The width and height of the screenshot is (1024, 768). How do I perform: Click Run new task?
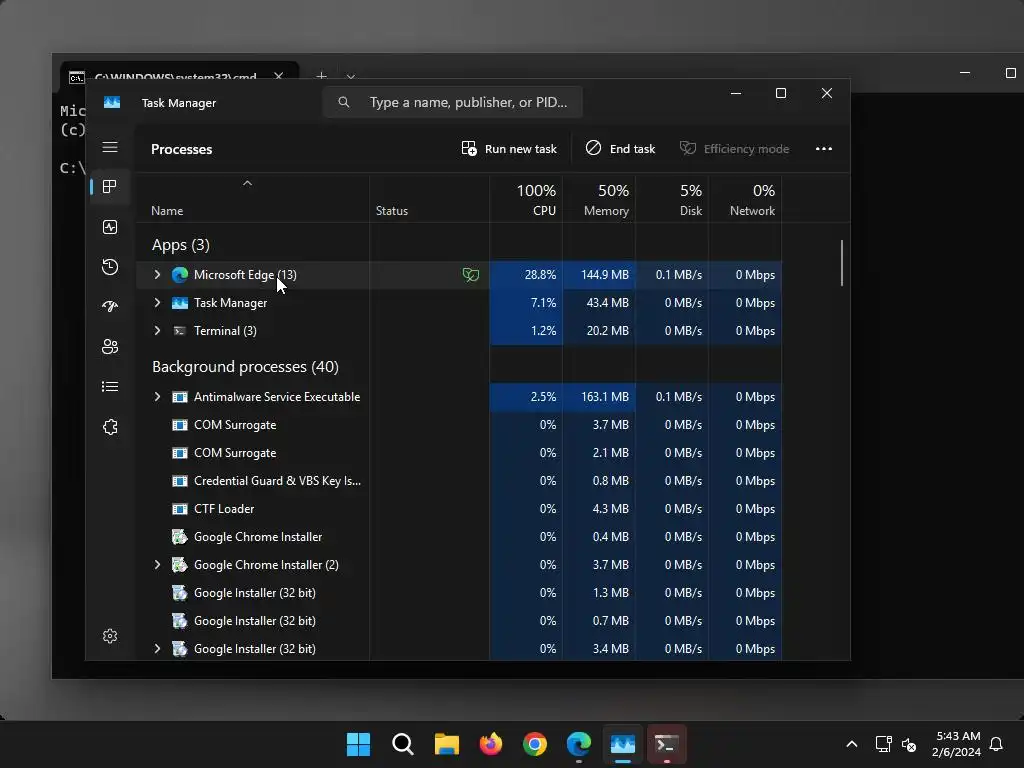tap(509, 149)
